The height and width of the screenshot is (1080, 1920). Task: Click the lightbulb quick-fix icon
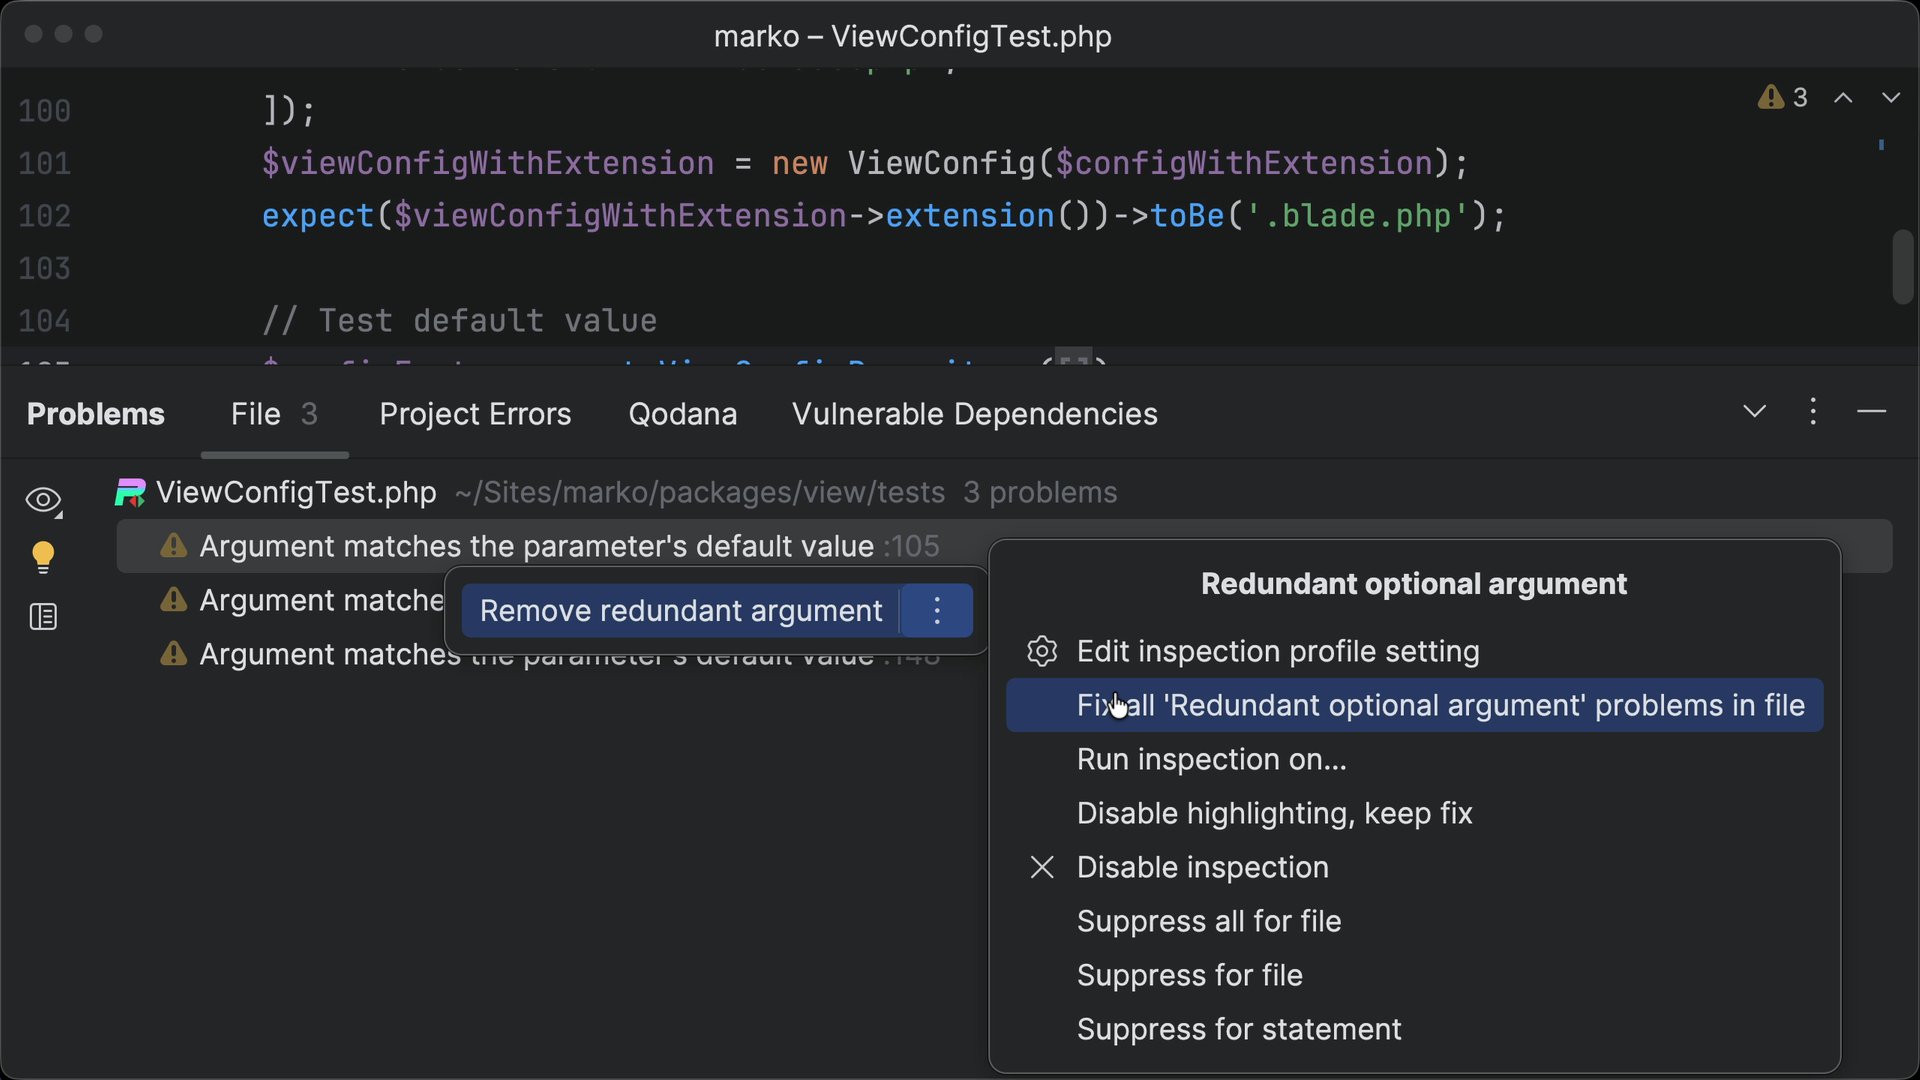43,557
